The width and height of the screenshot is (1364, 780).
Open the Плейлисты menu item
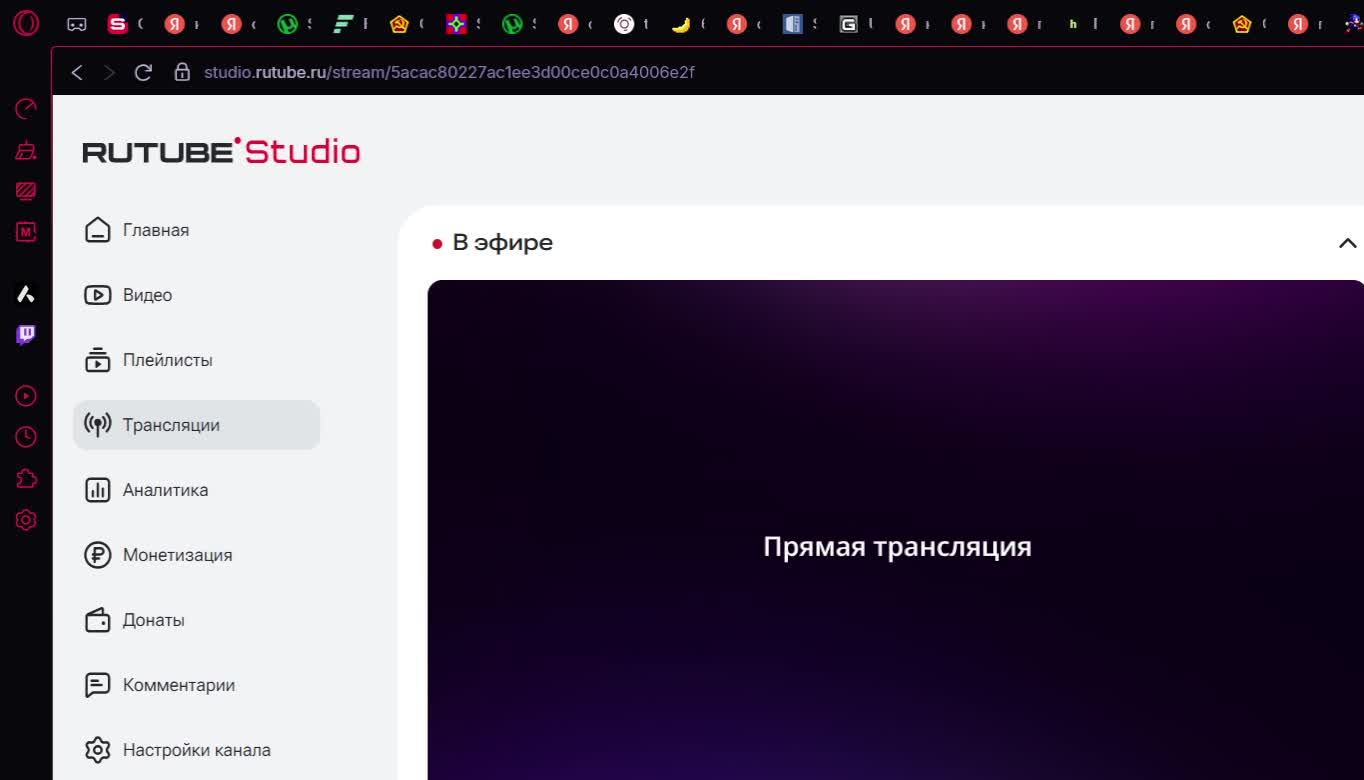click(196, 360)
